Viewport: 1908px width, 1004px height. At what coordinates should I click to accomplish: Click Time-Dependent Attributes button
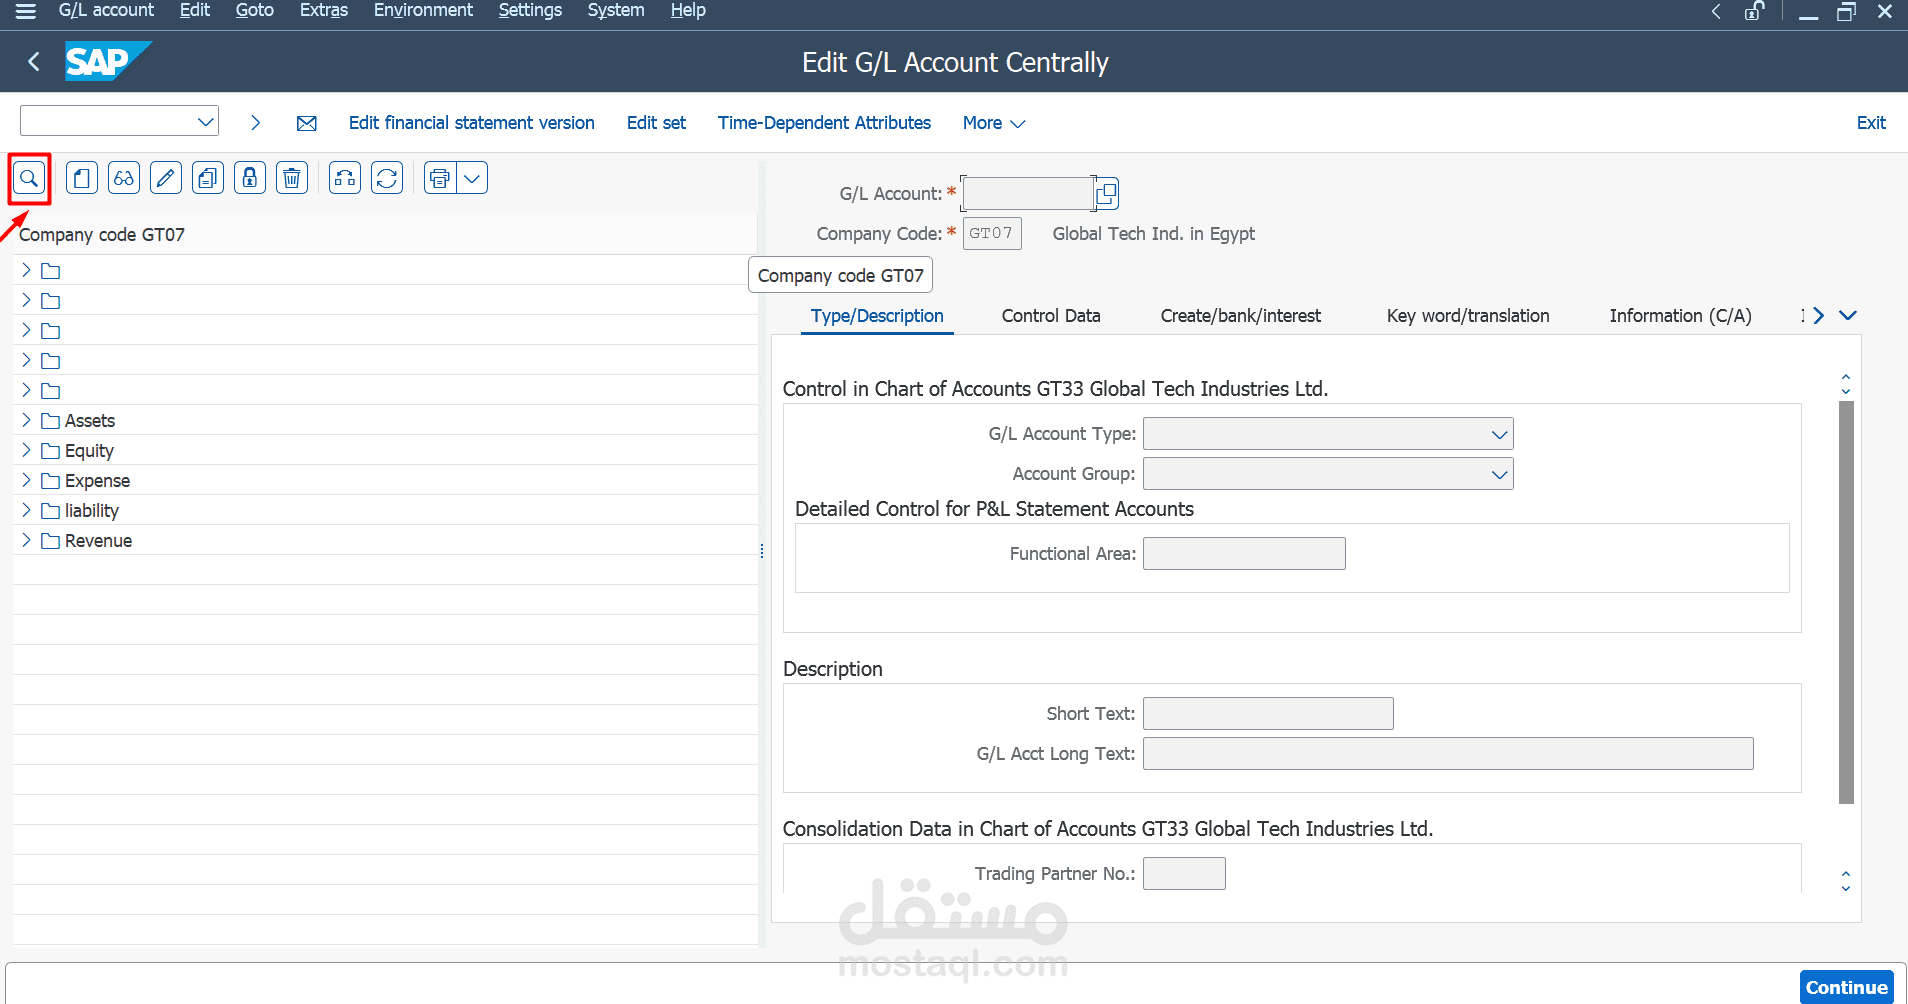click(x=824, y=123)
